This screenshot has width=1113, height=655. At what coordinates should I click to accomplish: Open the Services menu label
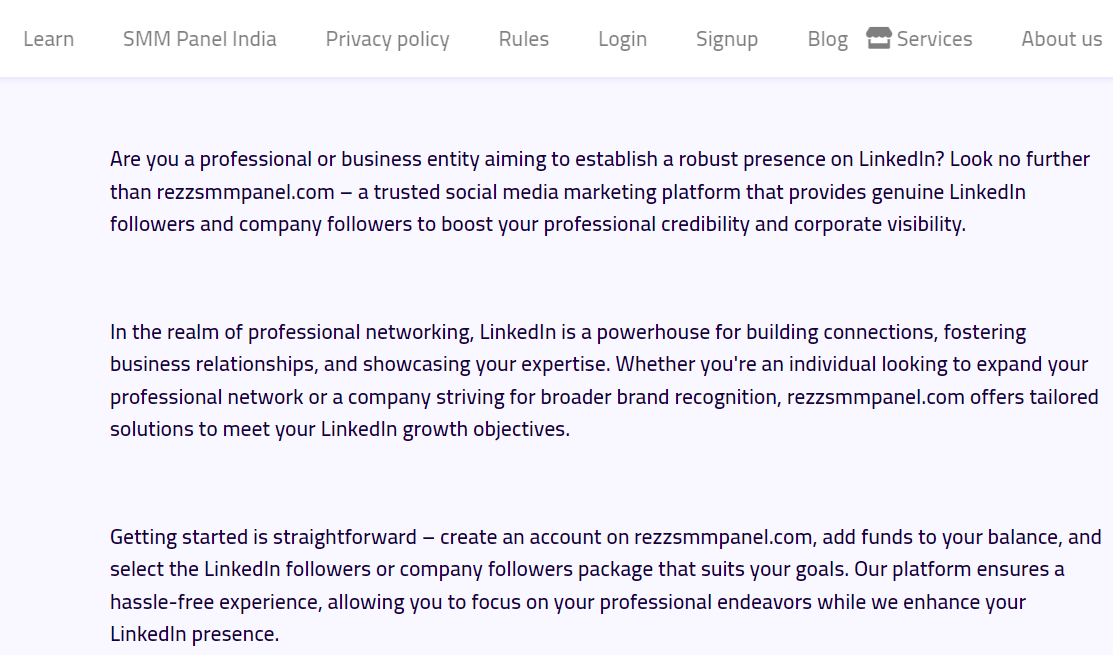coord(934,39)
